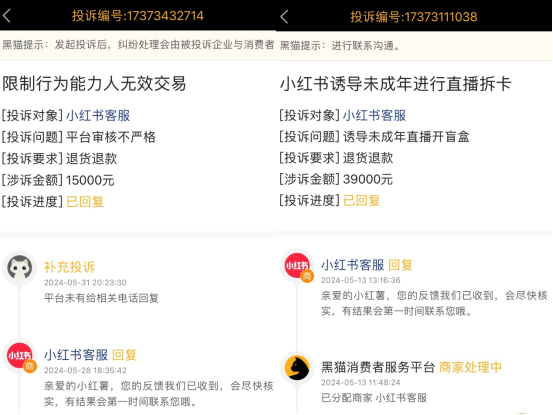This screenshot has height=415, width=553.
Task: Go back from complaint 17373432714
Action: (x=7, y=16)
